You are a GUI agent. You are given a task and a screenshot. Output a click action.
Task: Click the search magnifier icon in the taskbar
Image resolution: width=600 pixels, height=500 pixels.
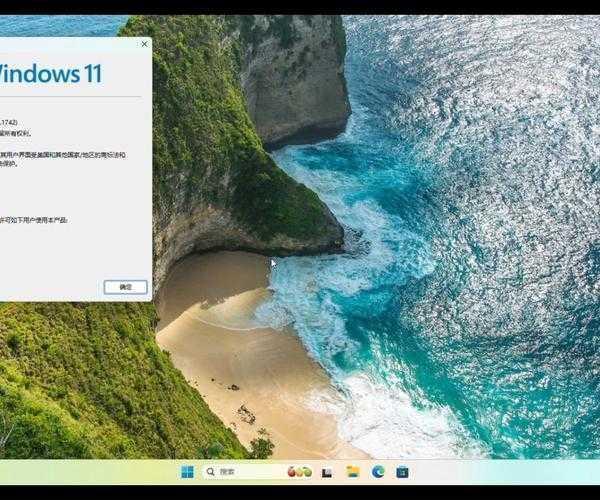click(x=210, y=472)
